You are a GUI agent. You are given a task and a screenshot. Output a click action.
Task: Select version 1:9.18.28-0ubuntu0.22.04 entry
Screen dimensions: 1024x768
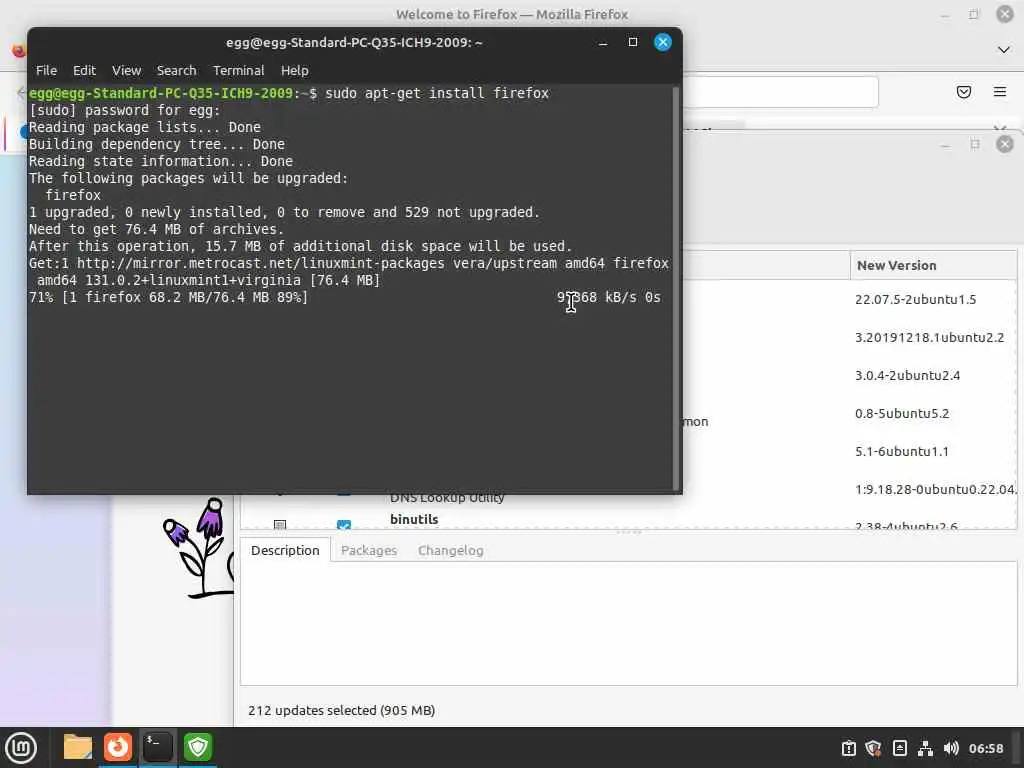[x=935, y=489]
